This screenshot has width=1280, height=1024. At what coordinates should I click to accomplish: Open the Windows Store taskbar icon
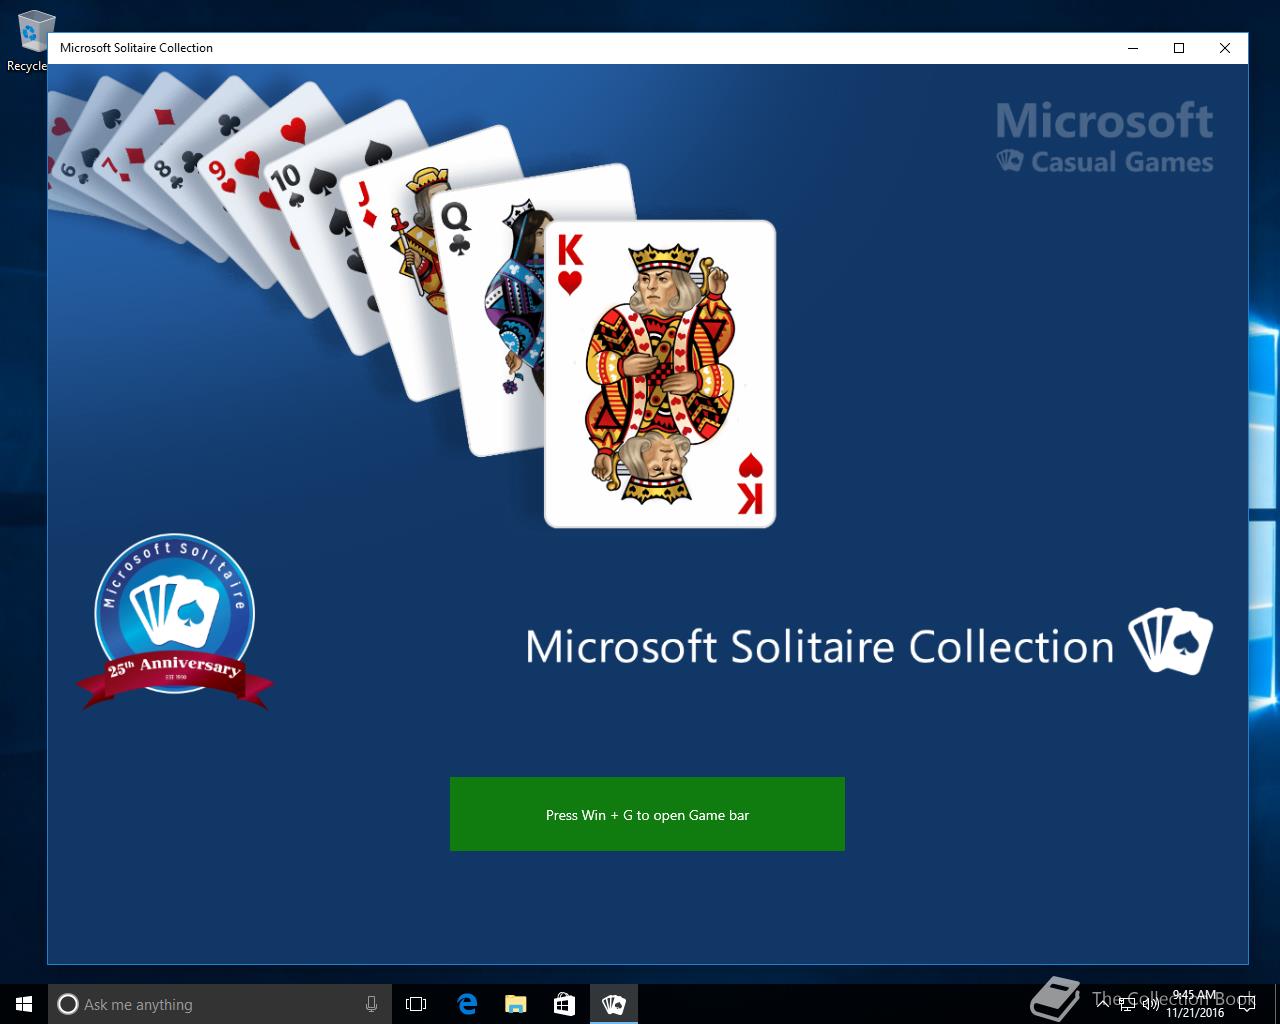pos(564,1004)
